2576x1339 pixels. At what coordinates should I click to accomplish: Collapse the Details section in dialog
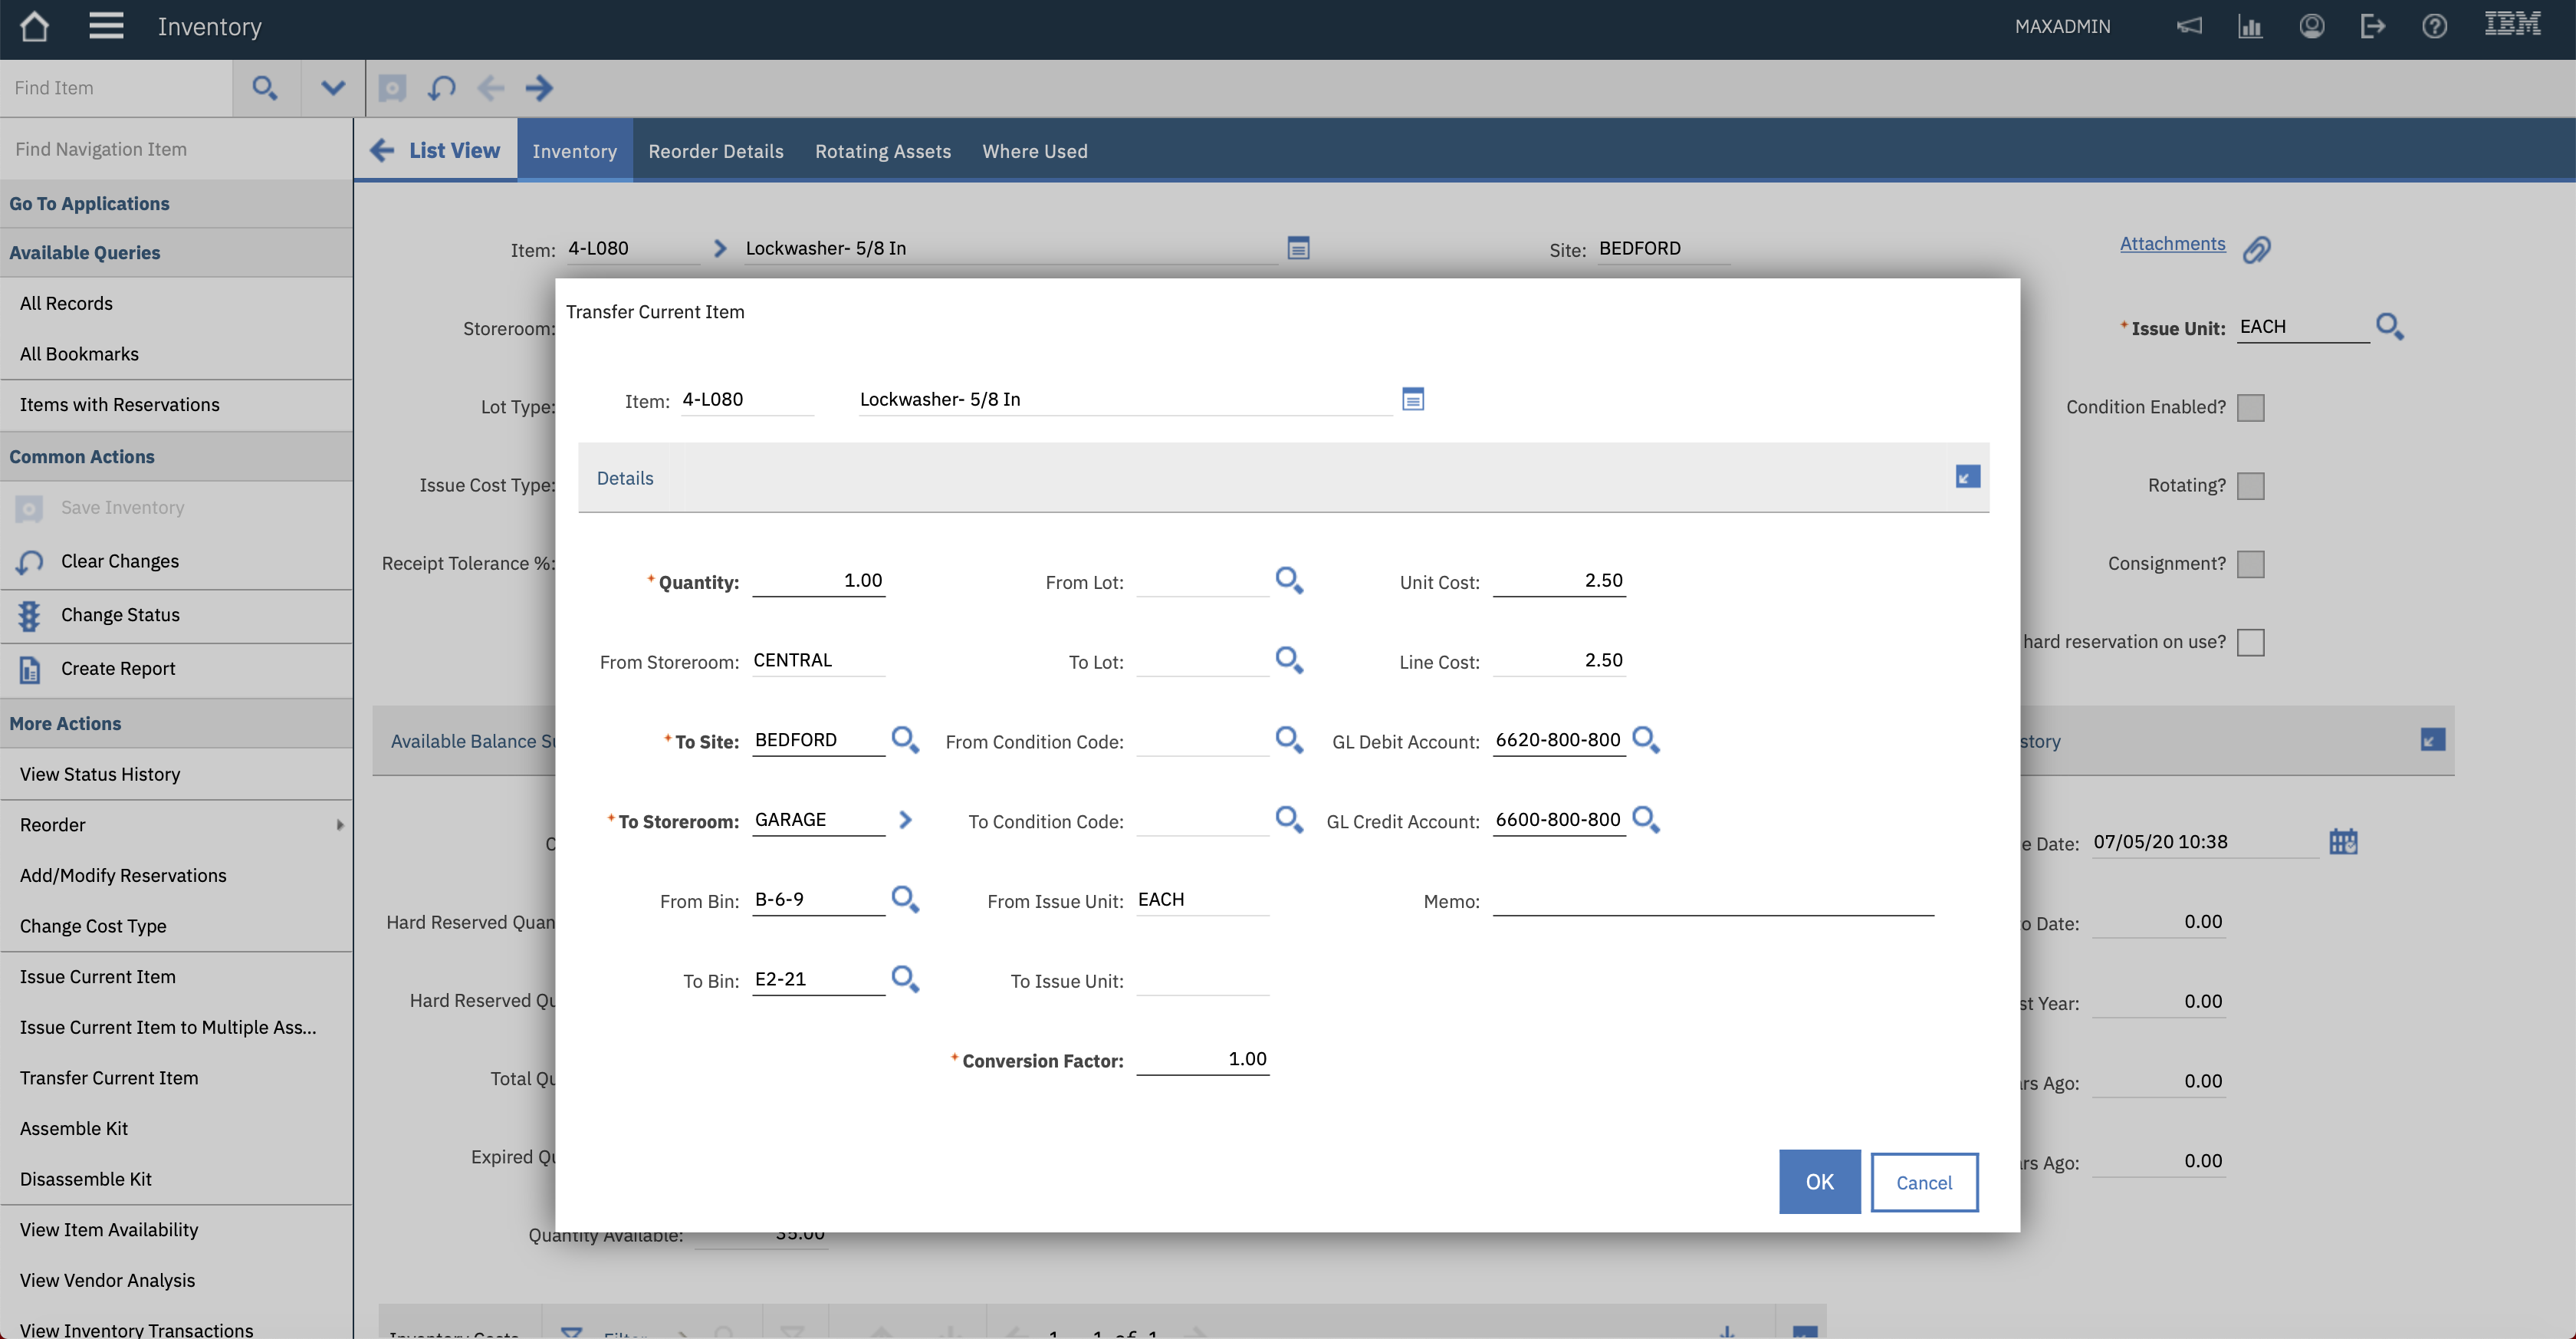coord(1967,477)
